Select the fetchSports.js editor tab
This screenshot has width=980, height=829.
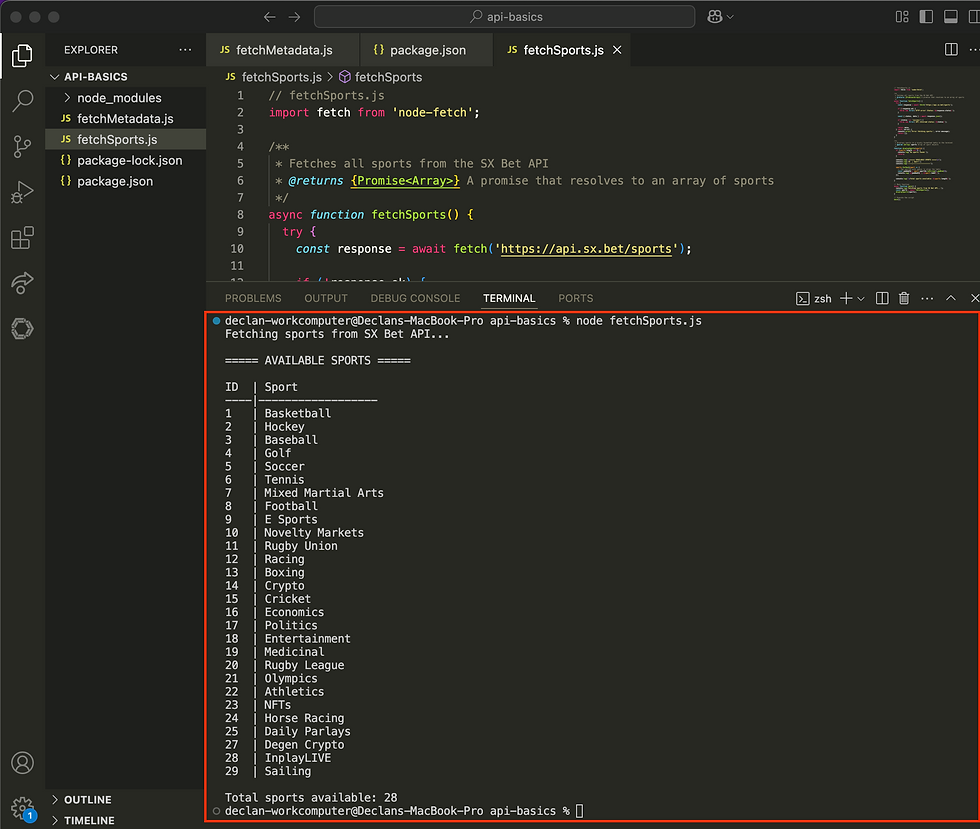[x=562, y=50]
